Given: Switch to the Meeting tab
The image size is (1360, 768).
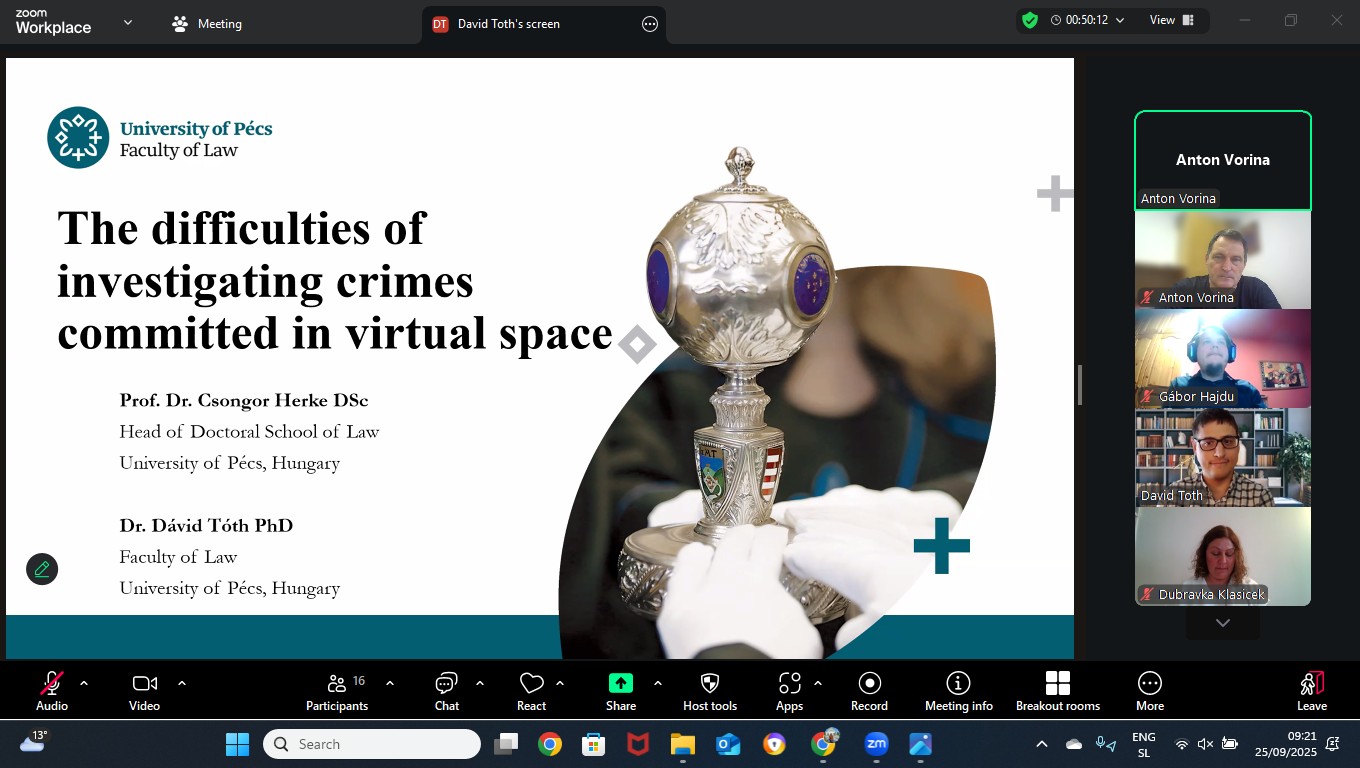Looking at the screenshot, I should click(x=207, y=24).
